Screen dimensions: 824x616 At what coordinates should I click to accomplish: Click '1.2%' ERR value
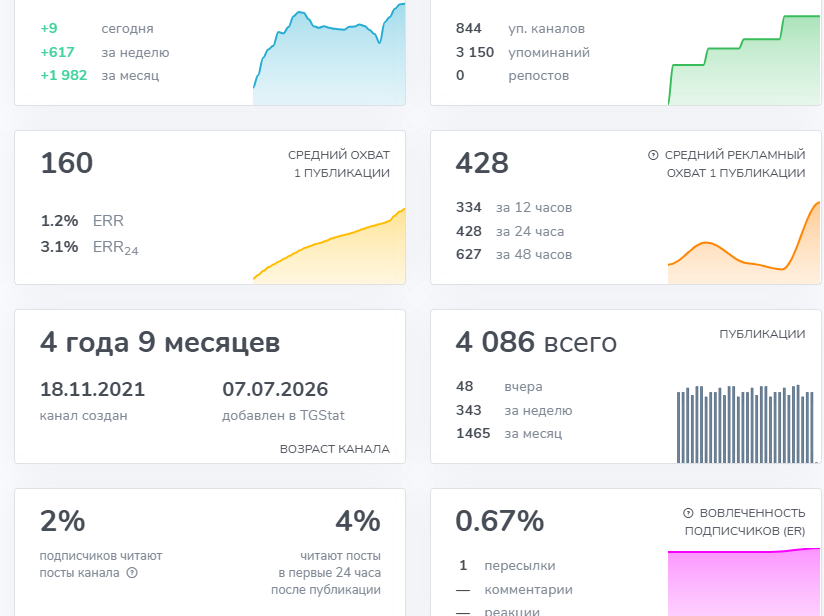coord(59,221)
